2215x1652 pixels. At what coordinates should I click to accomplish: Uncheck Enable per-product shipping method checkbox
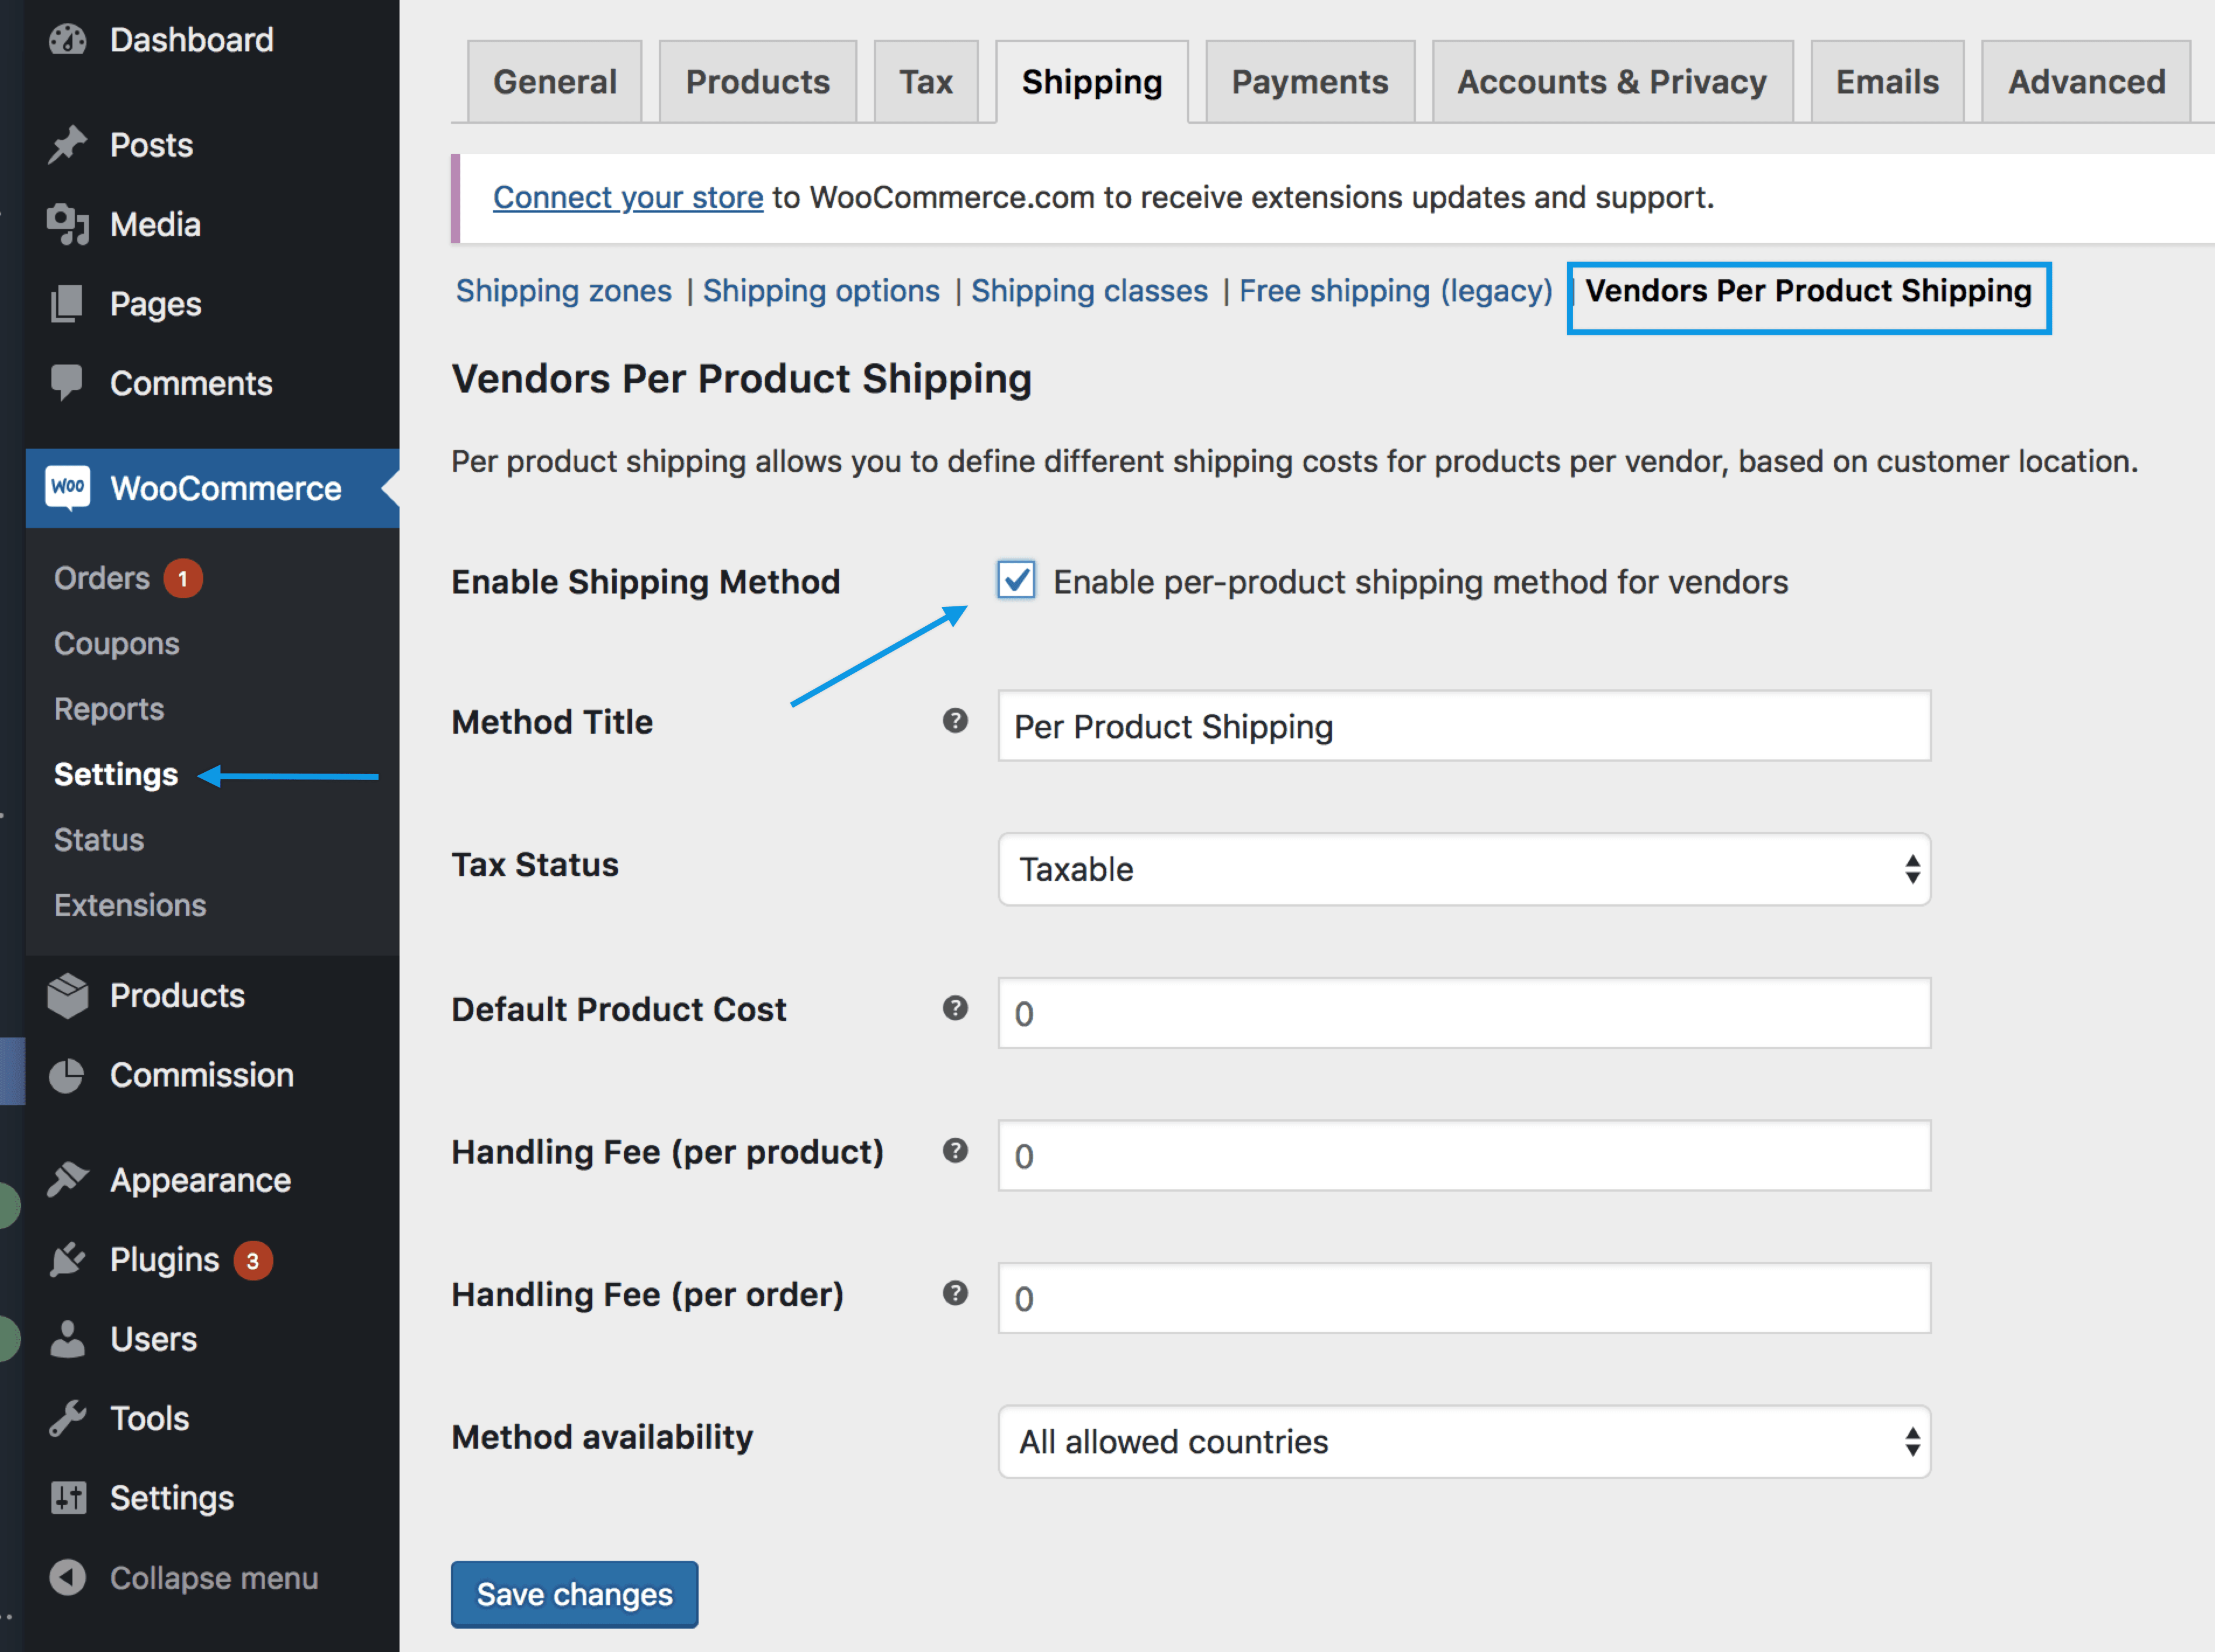(x=1016, y=581)
